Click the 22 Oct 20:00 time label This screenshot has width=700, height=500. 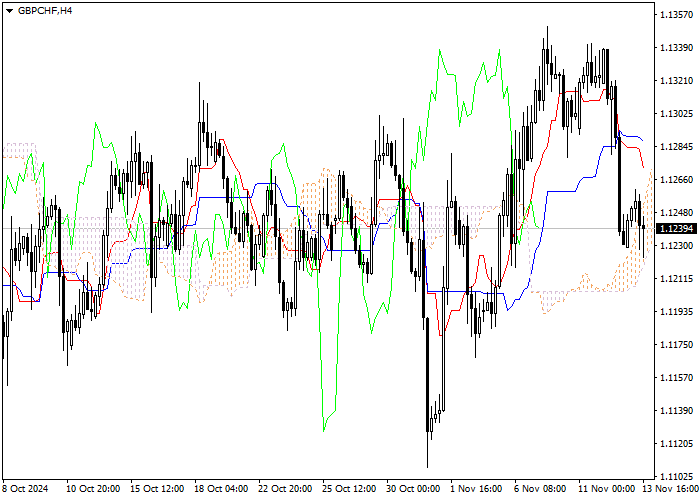tap(285, 489)
